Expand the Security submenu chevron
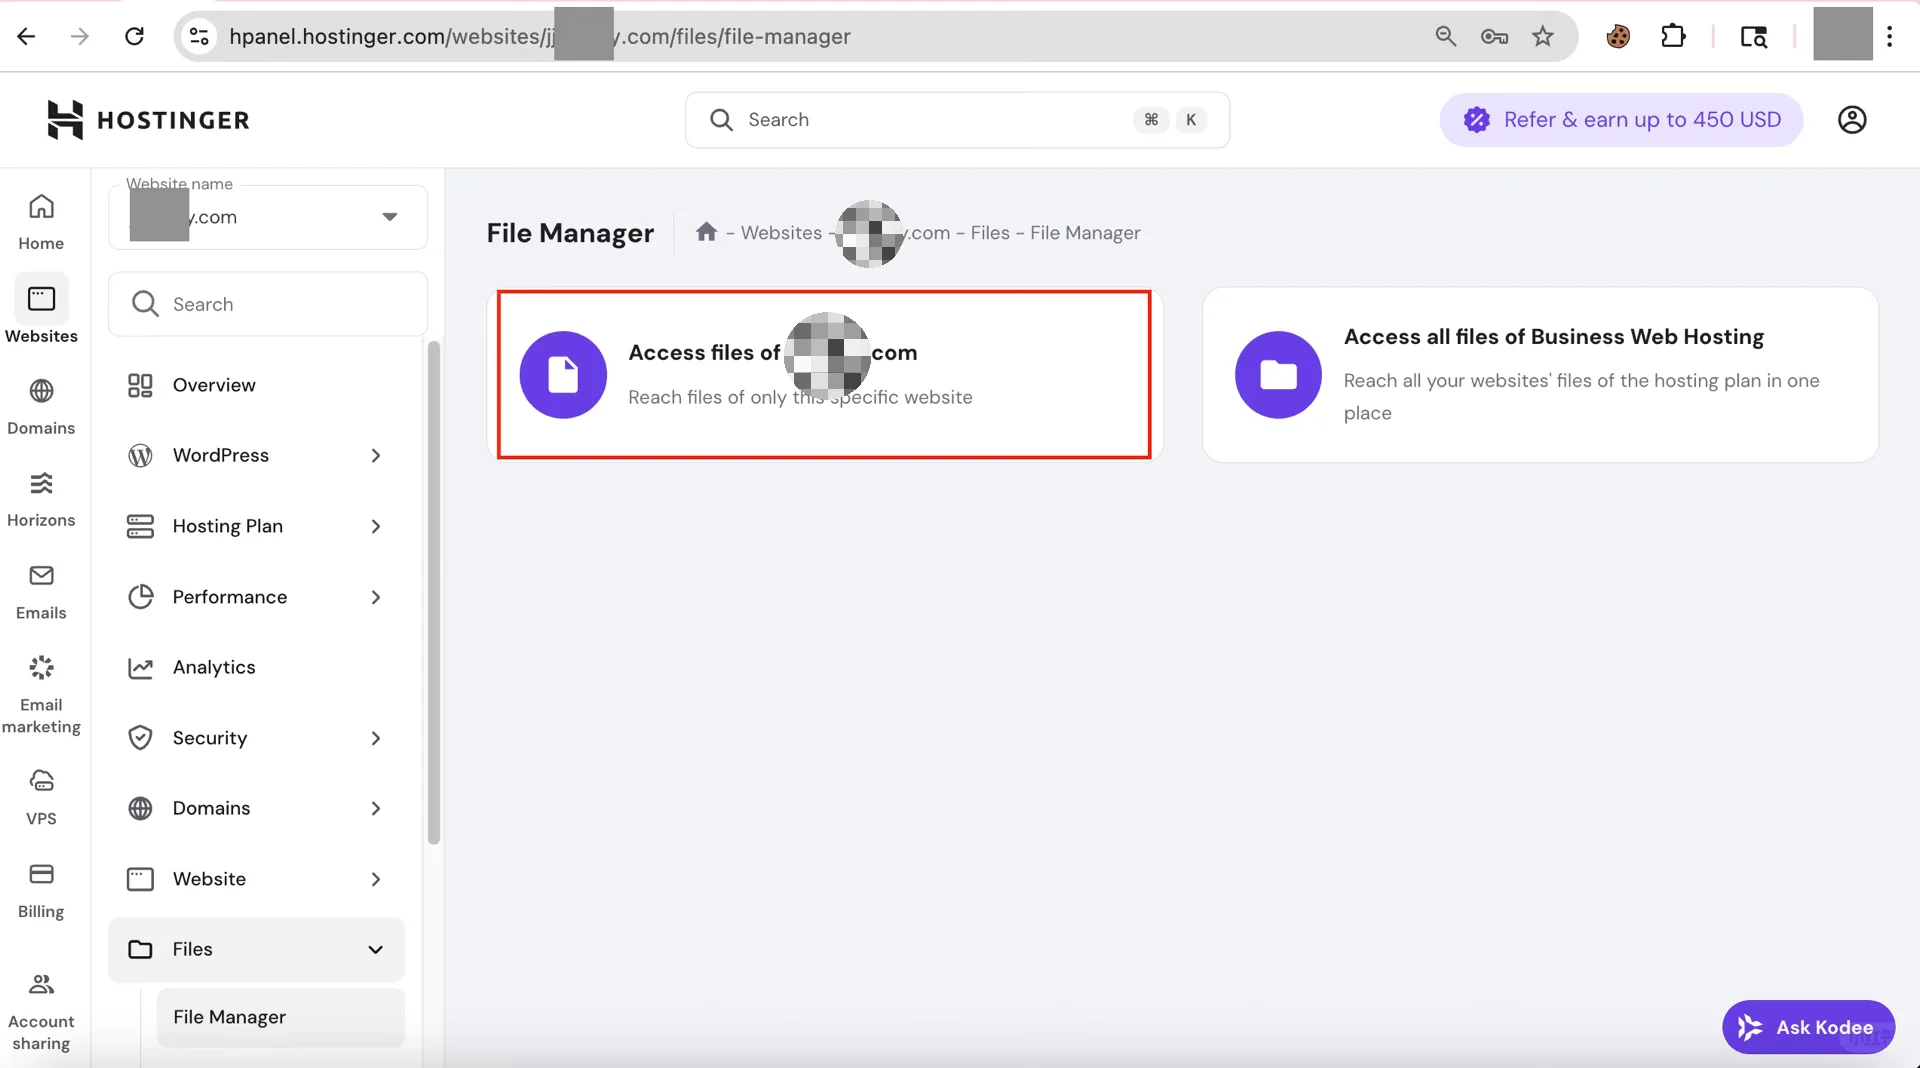Image resolution: width=1920 pixels, height=1068 pixels. point(376,739)
